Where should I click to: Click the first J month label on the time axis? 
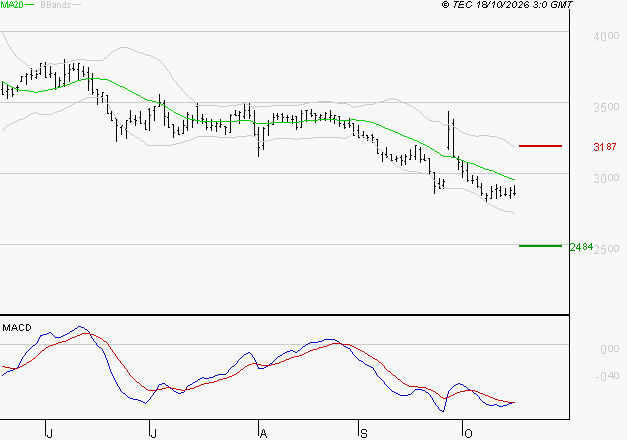[49, 434]
